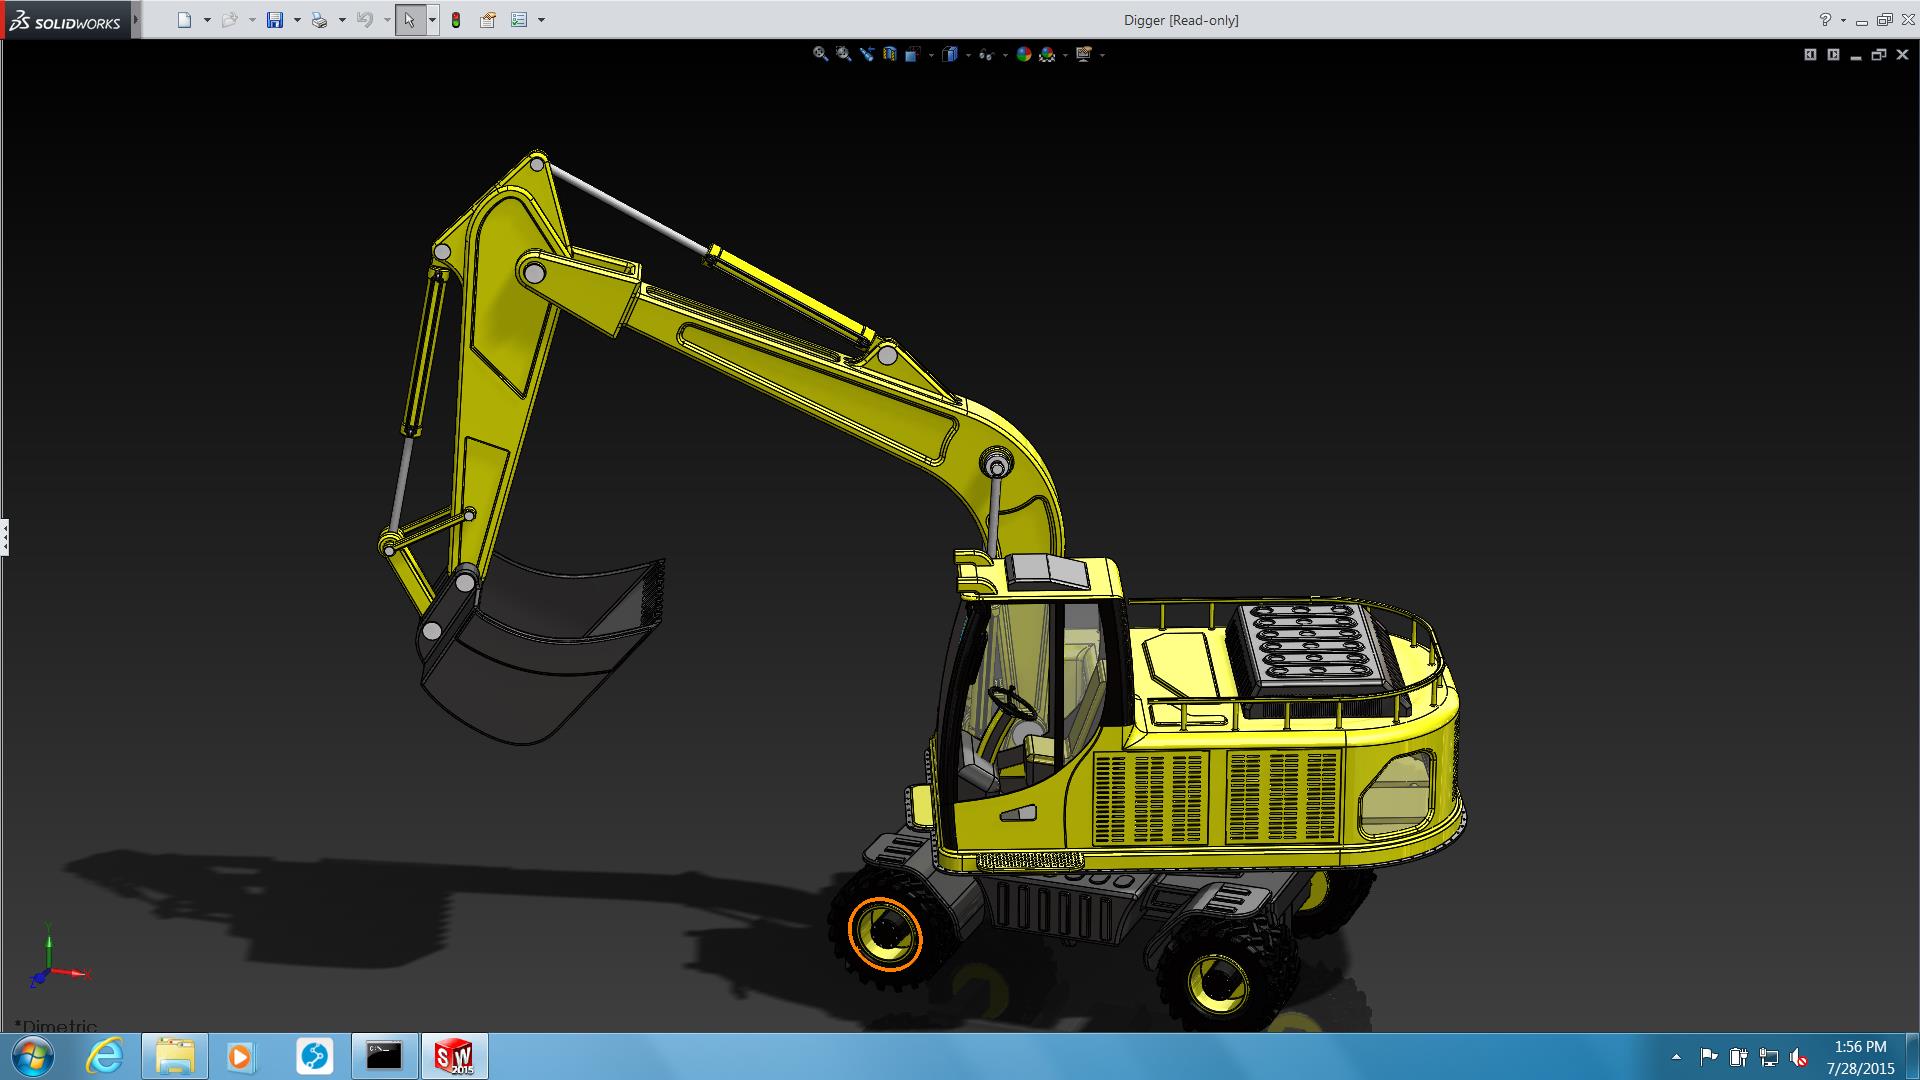Open the File Properties icon
This screenshot has height=1080, width=1920.
488,20
